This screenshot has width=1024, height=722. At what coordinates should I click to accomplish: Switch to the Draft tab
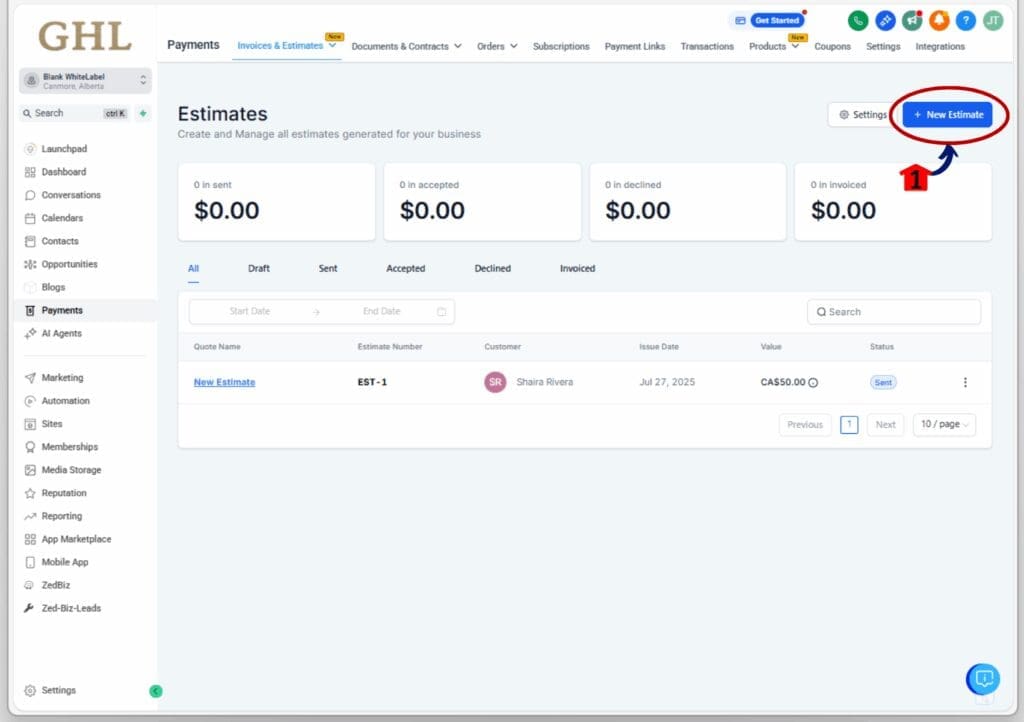click(259, 269)
